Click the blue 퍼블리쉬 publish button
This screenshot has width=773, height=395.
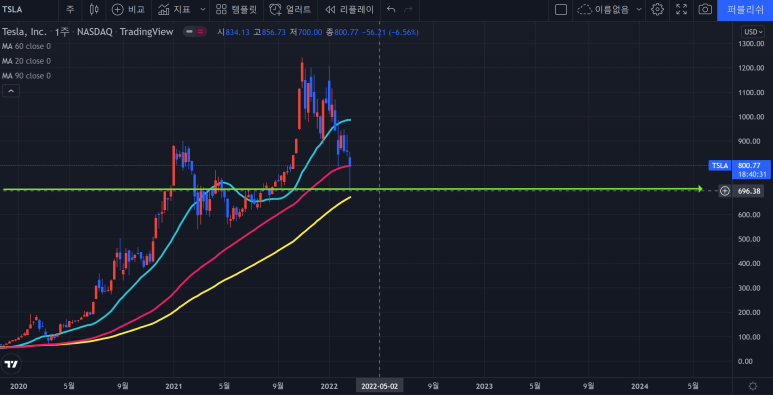click(745, 9)
